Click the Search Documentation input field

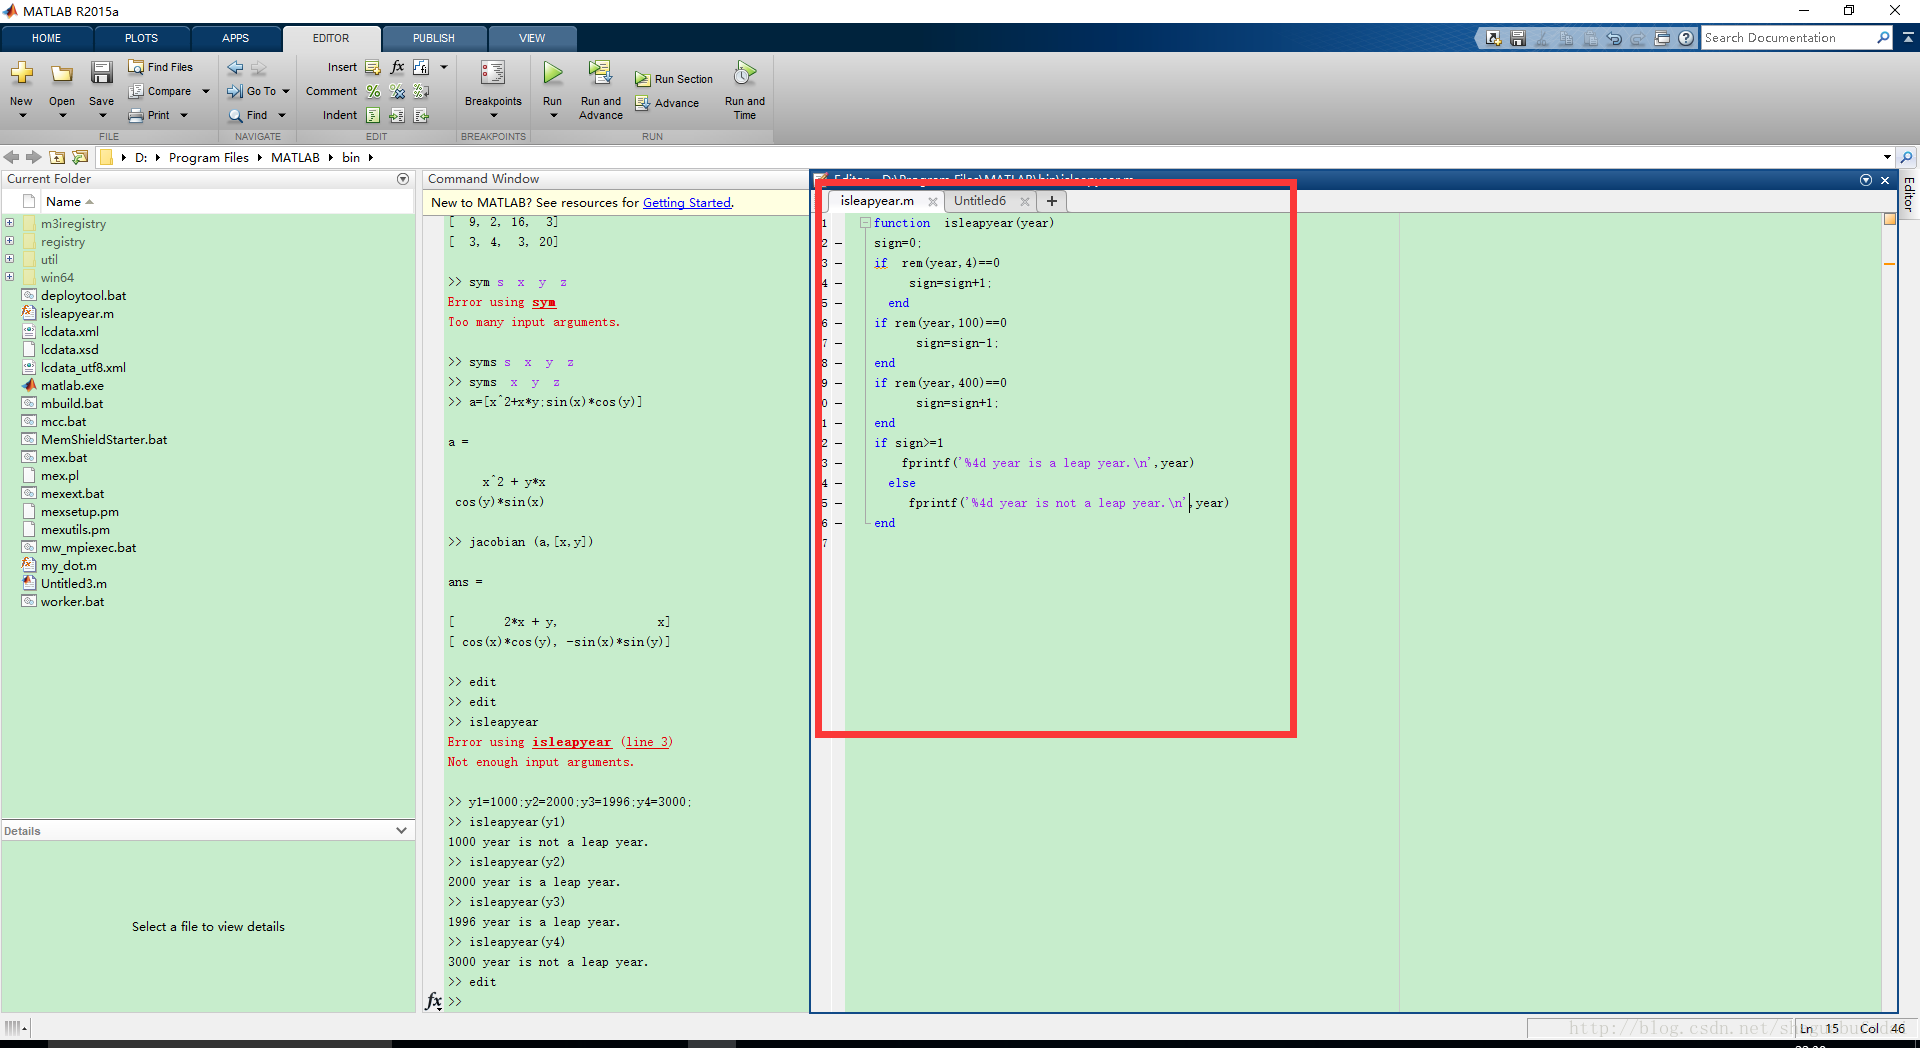tap(1788, 38)
